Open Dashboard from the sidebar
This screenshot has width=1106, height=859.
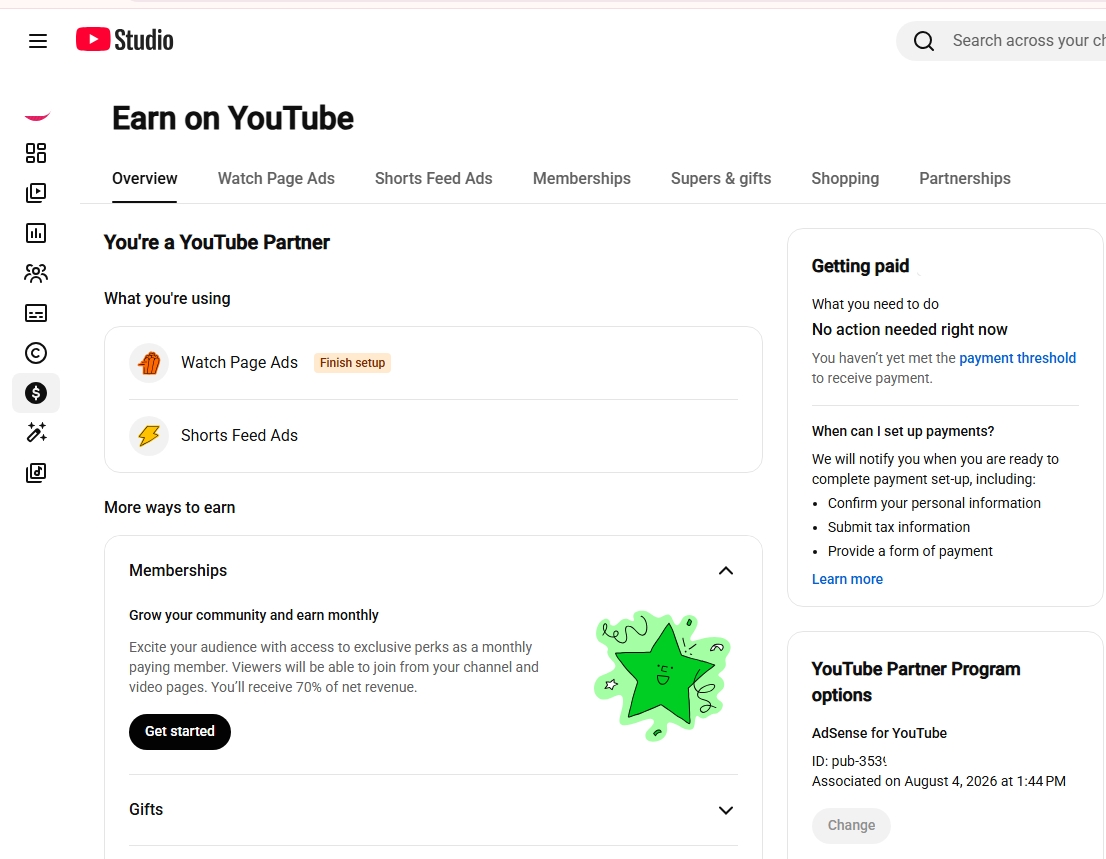(36, 153)
